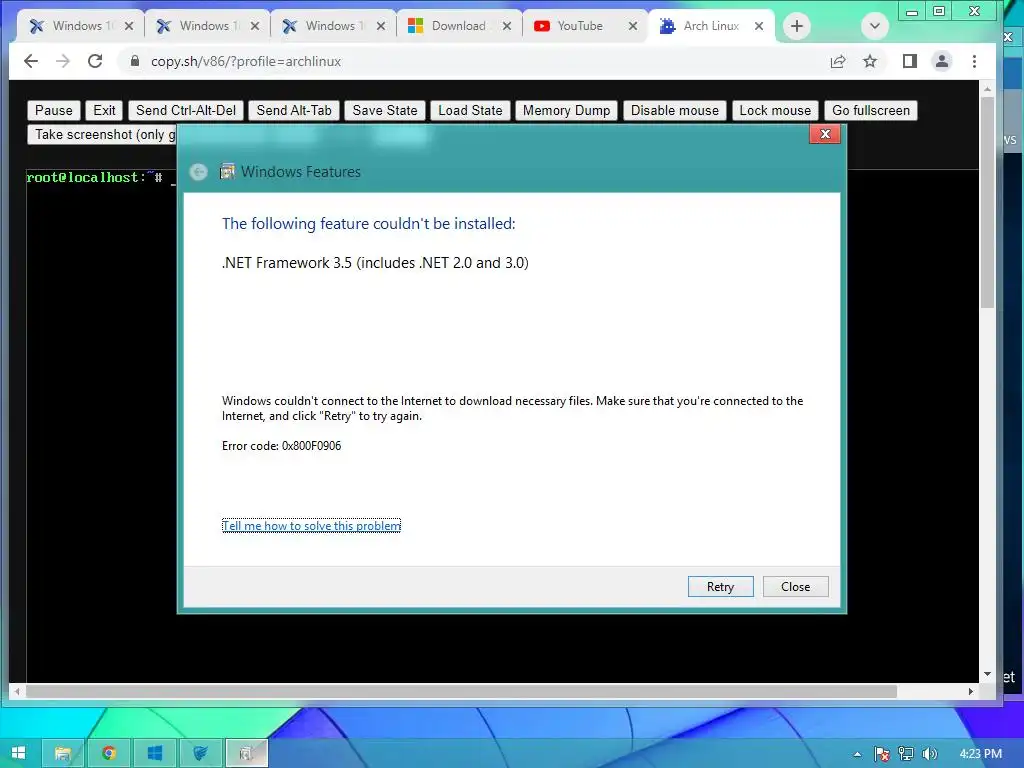The width and height of the screenshot is (1024, 768).
Task: Select the Arch Linux tab
Action: click(x=711, y=26)
